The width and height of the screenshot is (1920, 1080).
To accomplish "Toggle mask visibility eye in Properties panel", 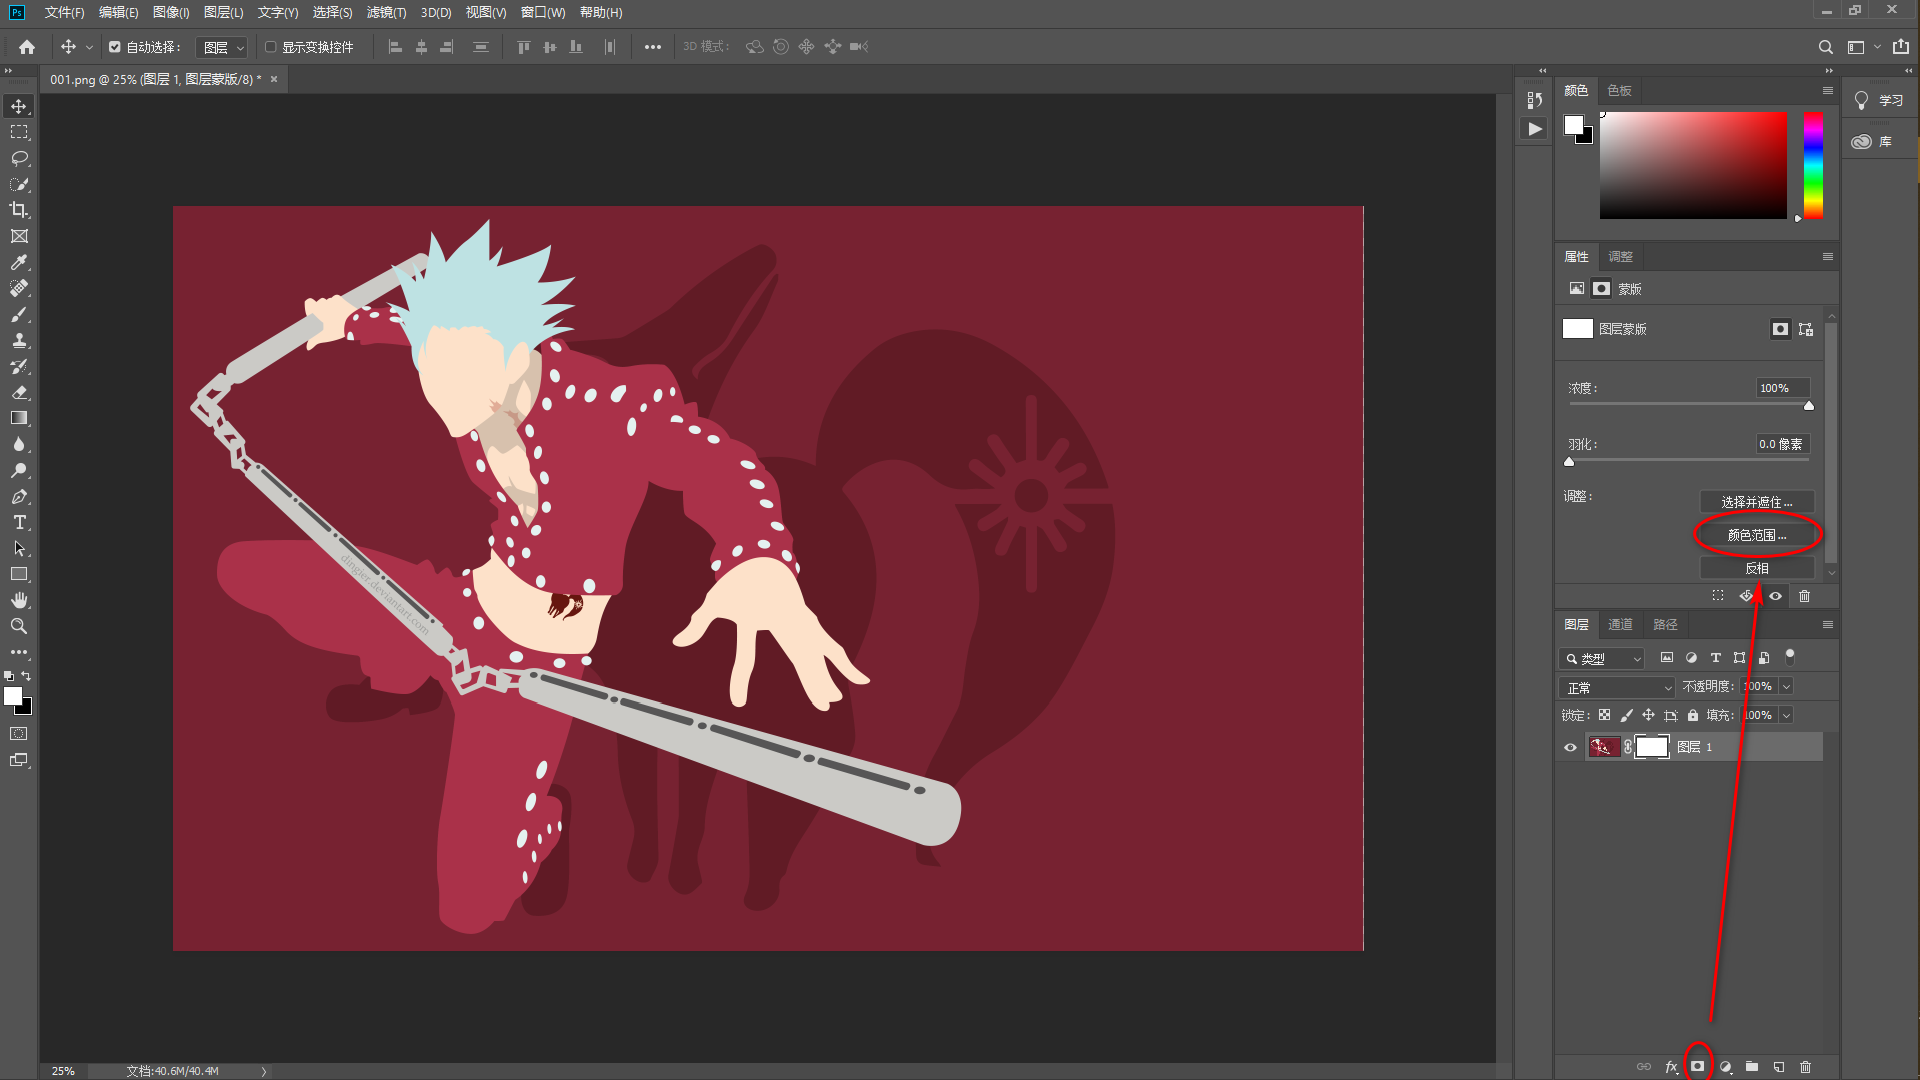I will point(1776,596).
